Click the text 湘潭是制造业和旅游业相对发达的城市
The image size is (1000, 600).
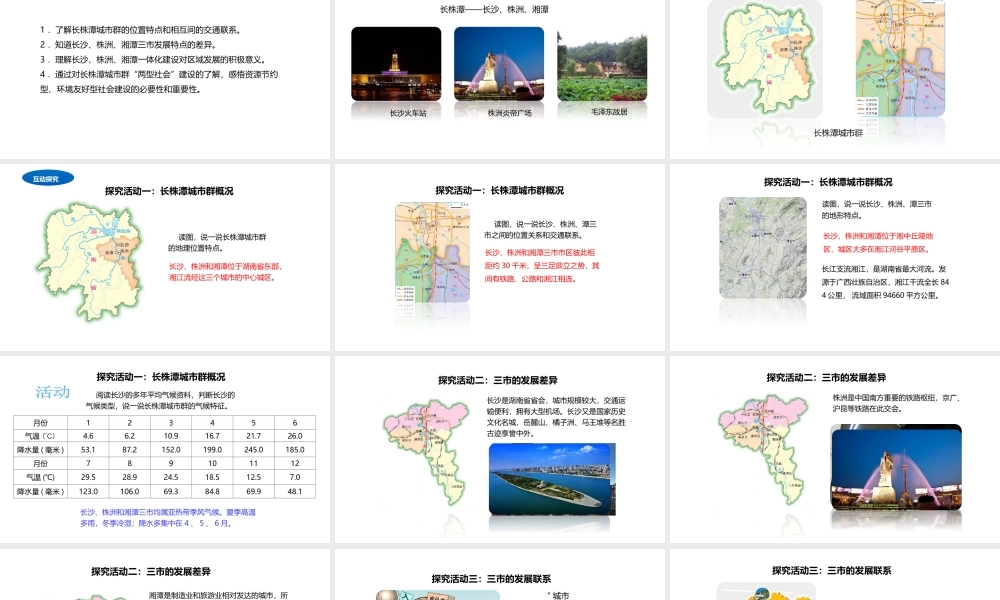[219, 596]
